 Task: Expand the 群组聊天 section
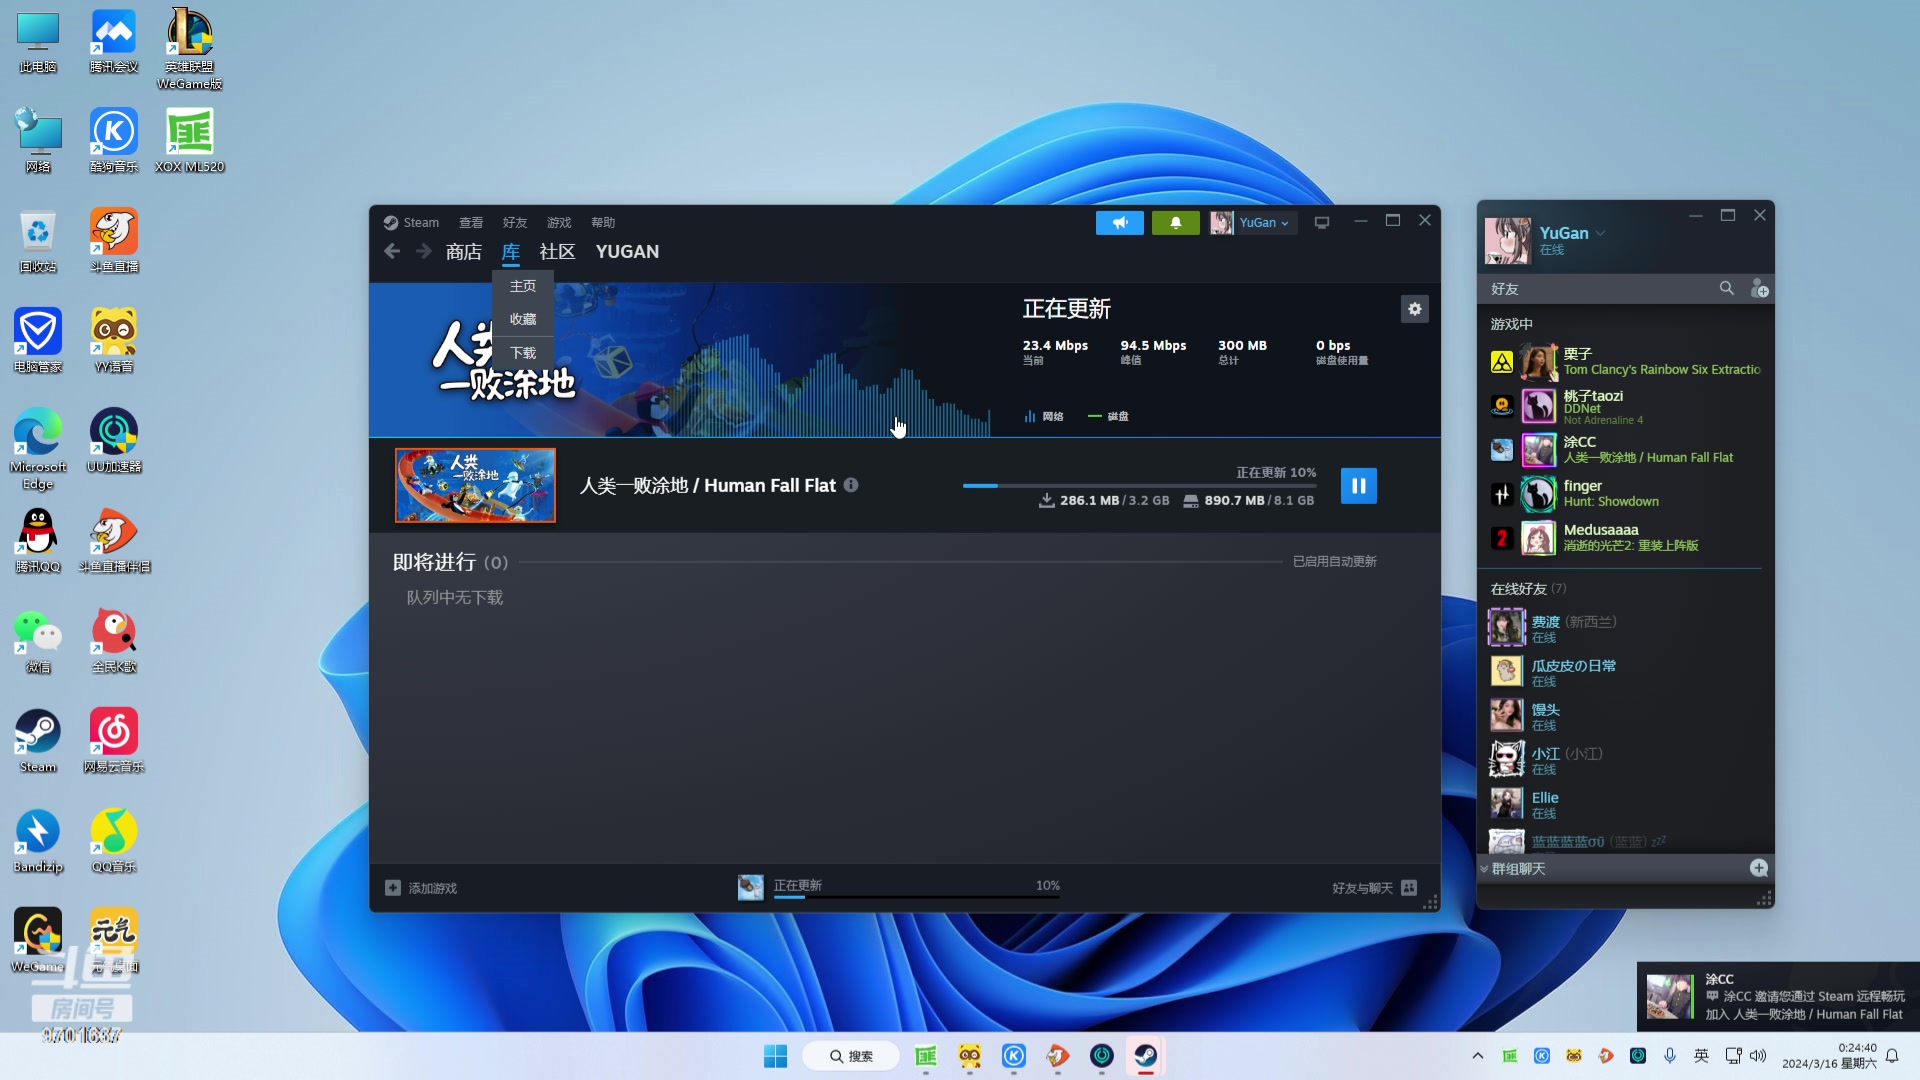pyautogui.click(x=1518, y=869)
